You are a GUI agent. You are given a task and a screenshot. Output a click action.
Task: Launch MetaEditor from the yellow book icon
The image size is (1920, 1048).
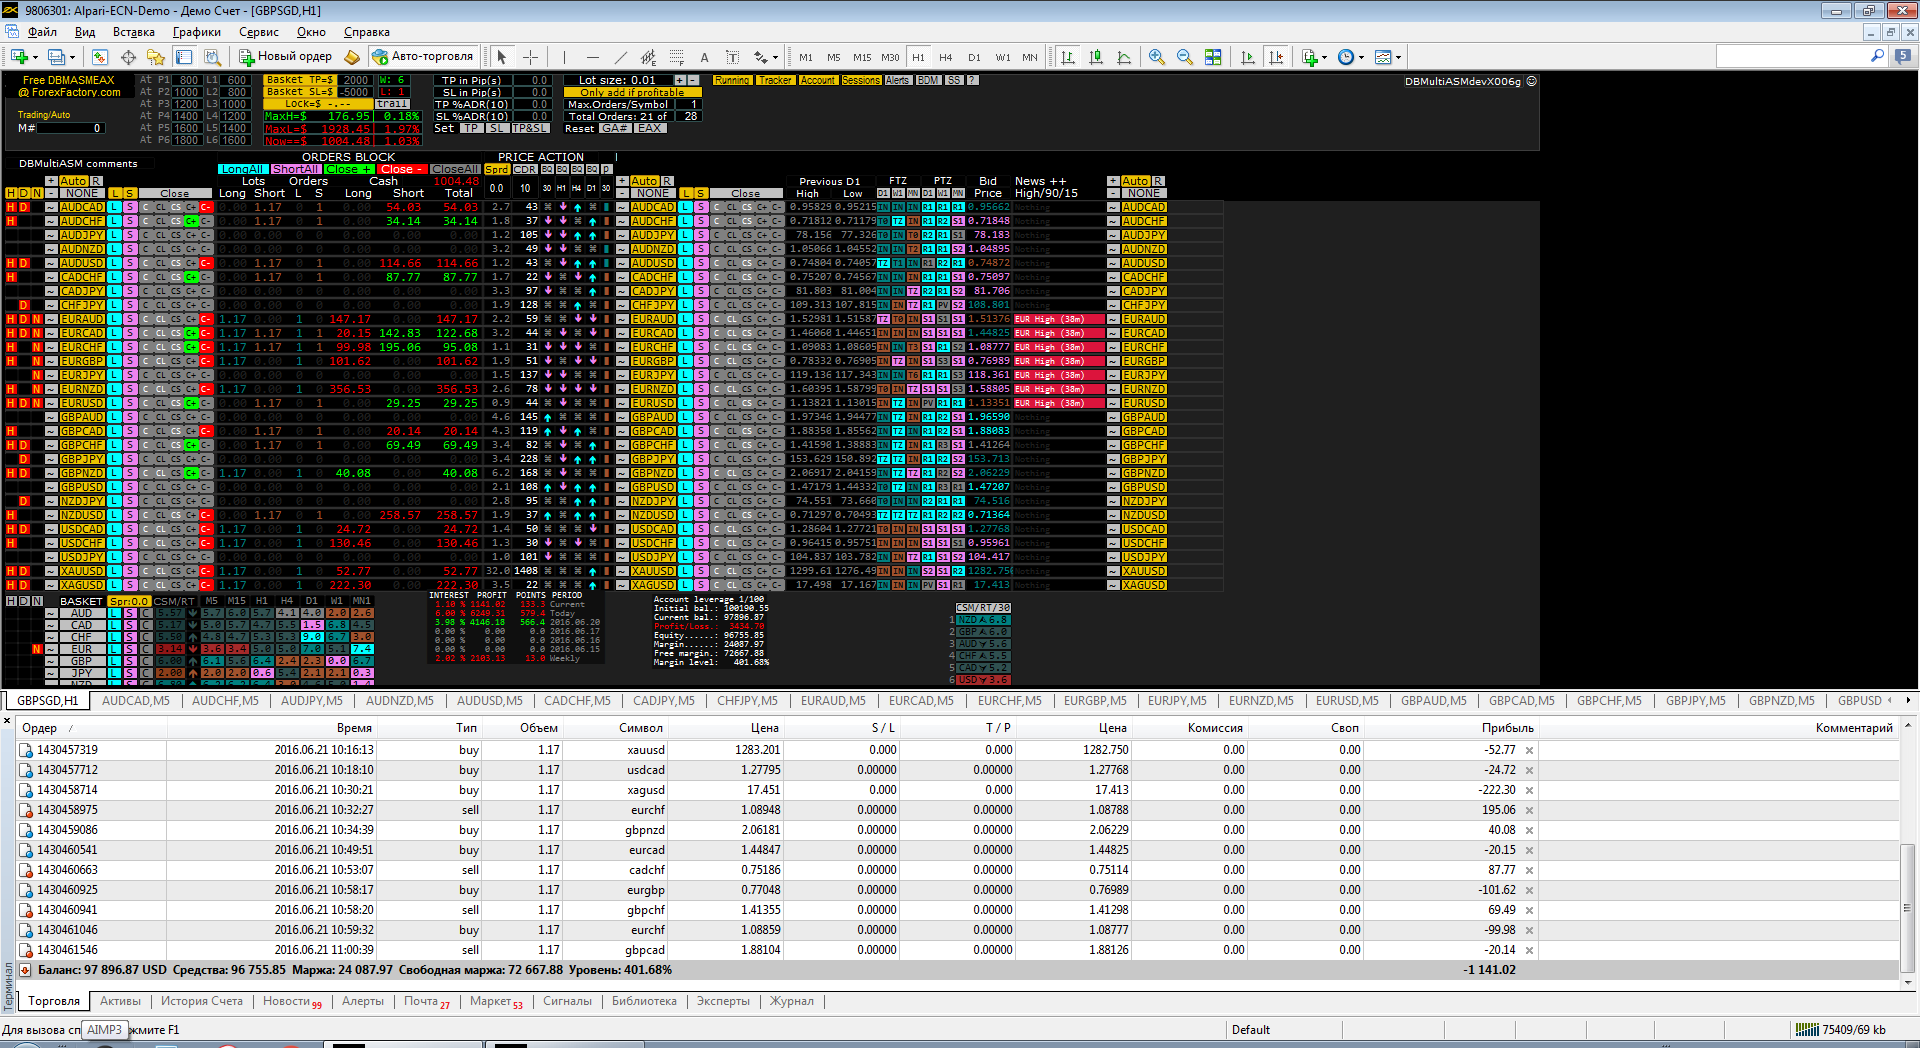pos(352,57)
